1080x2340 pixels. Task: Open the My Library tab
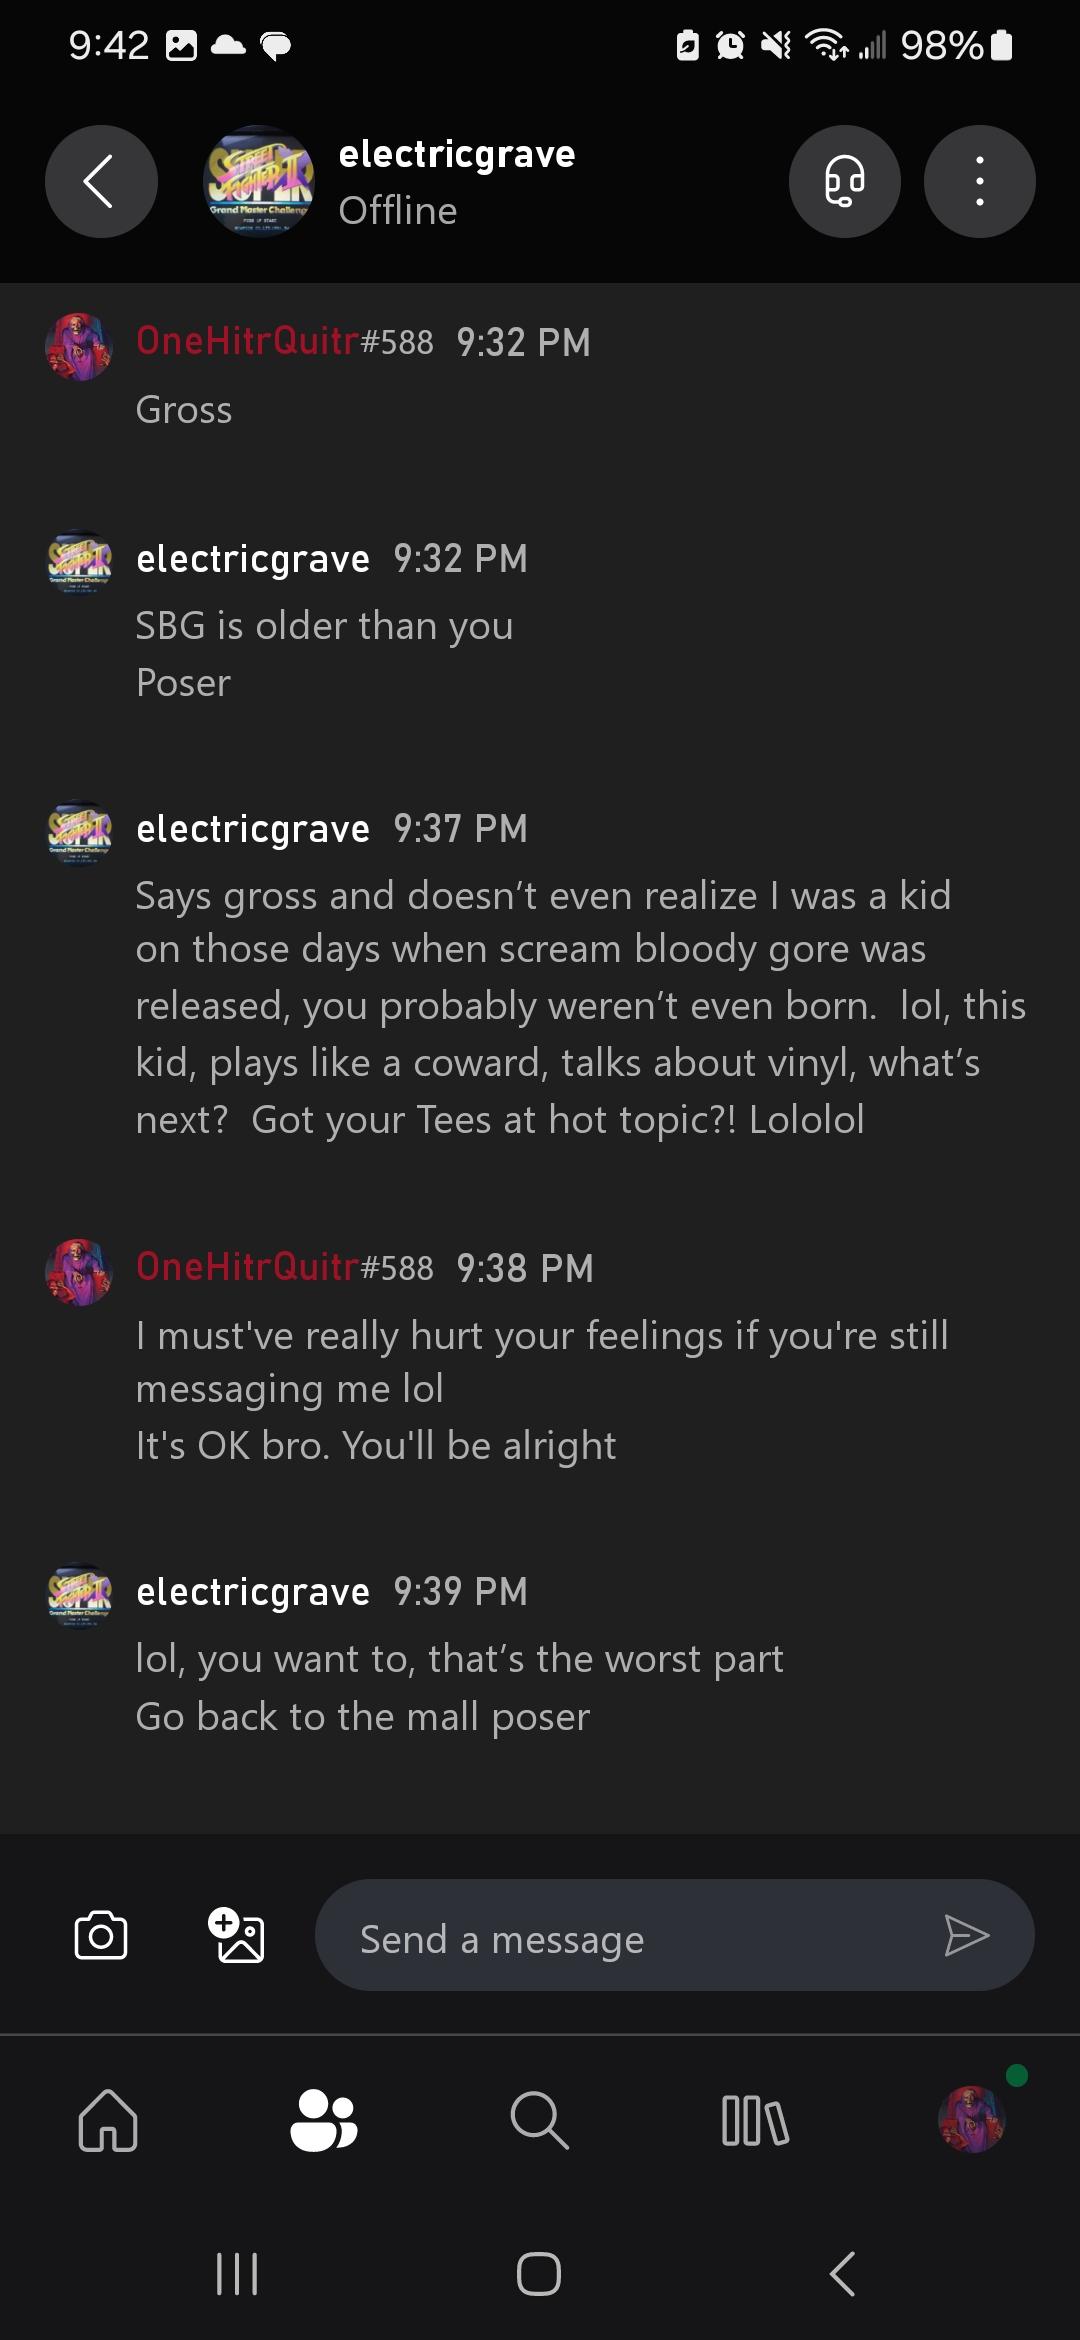pyautogui.click(x=755, y=2120)
